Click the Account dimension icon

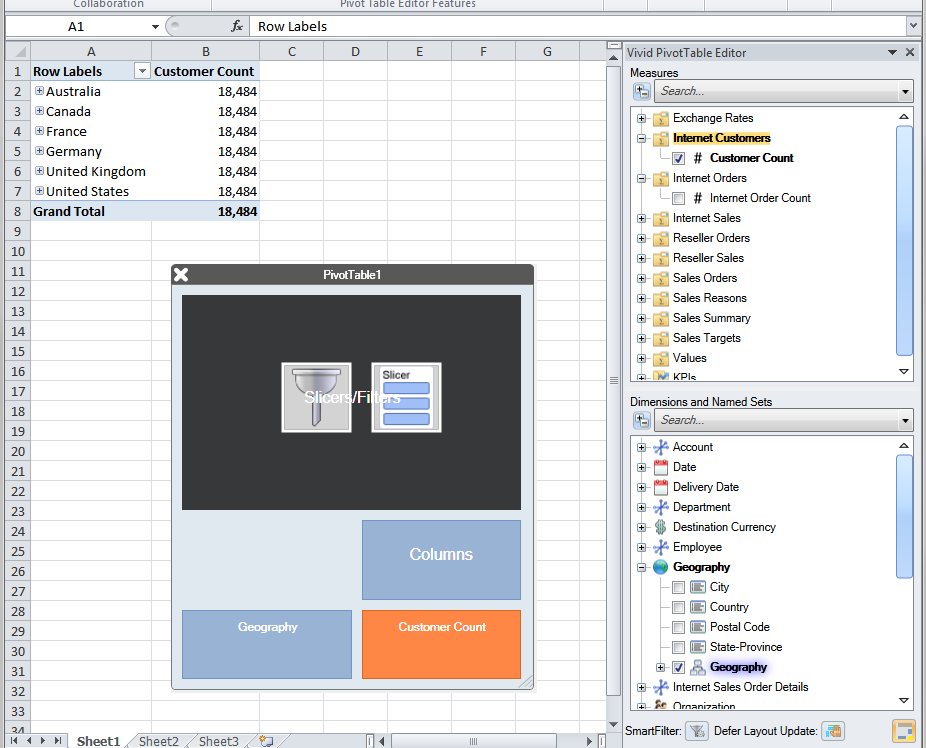[660, 448]
